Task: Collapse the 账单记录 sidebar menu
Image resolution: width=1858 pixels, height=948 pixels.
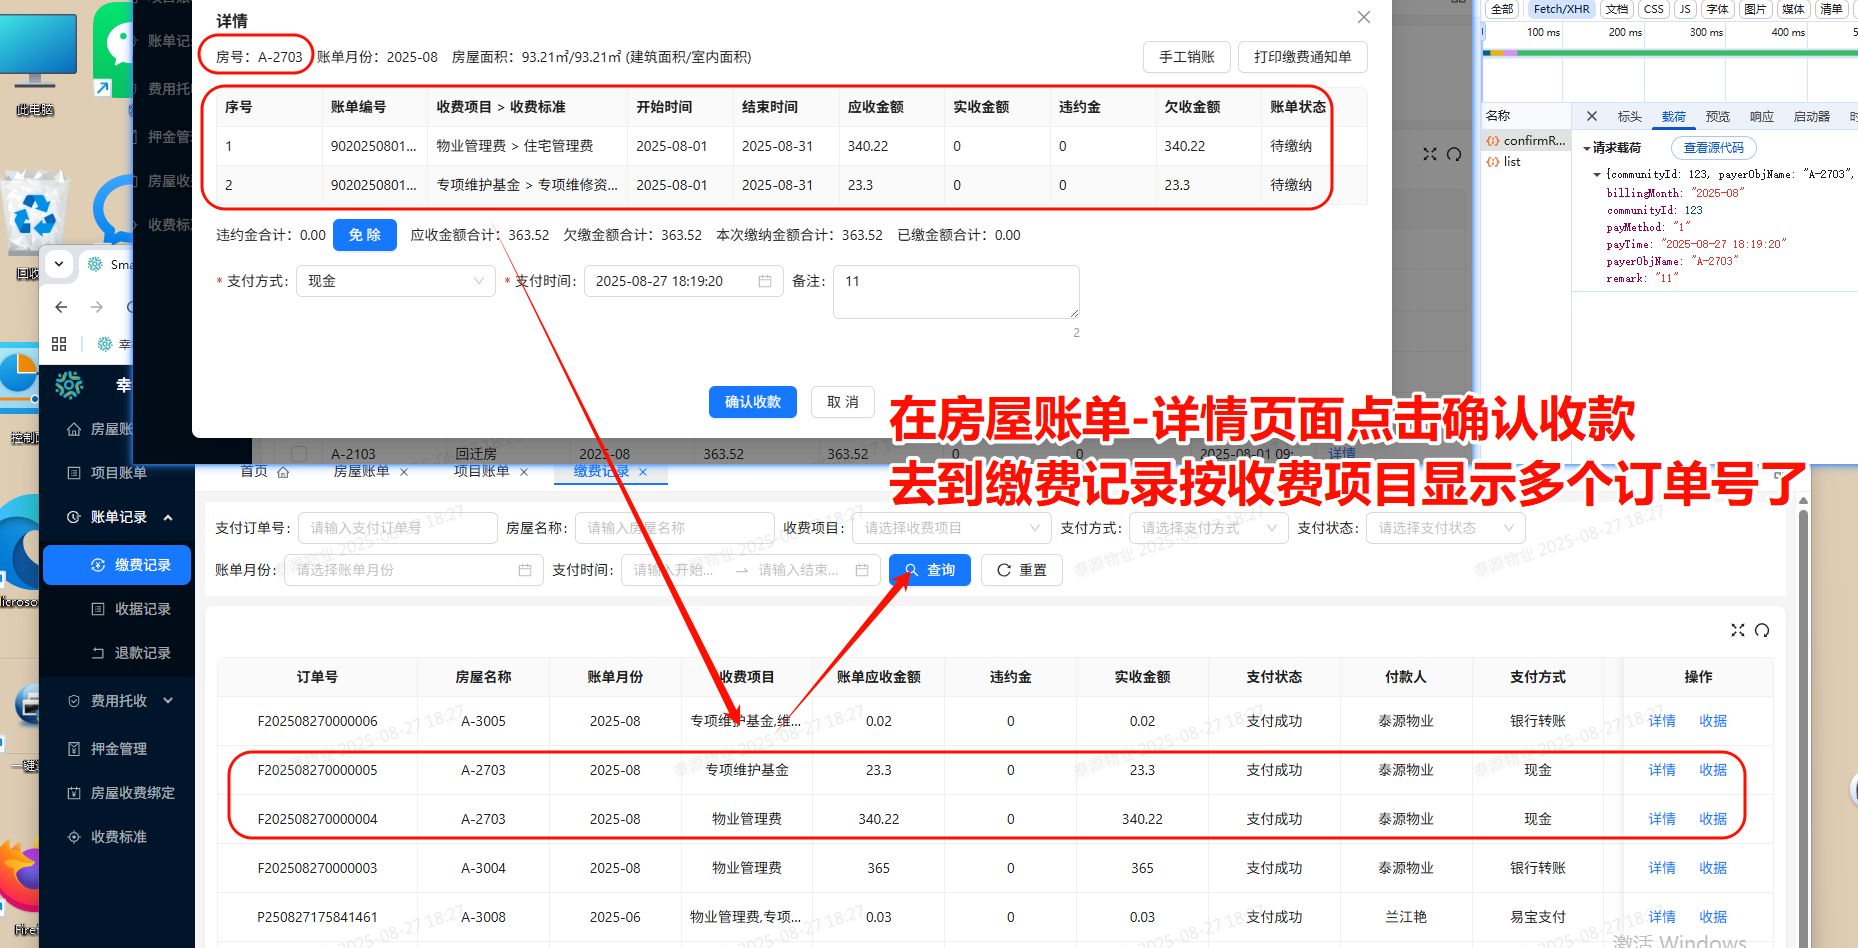Action: 168,517
